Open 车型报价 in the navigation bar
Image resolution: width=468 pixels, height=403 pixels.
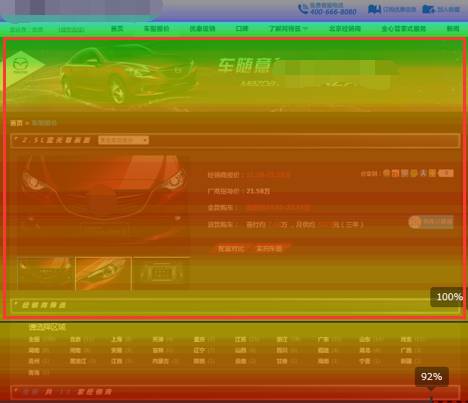(156, 29)
